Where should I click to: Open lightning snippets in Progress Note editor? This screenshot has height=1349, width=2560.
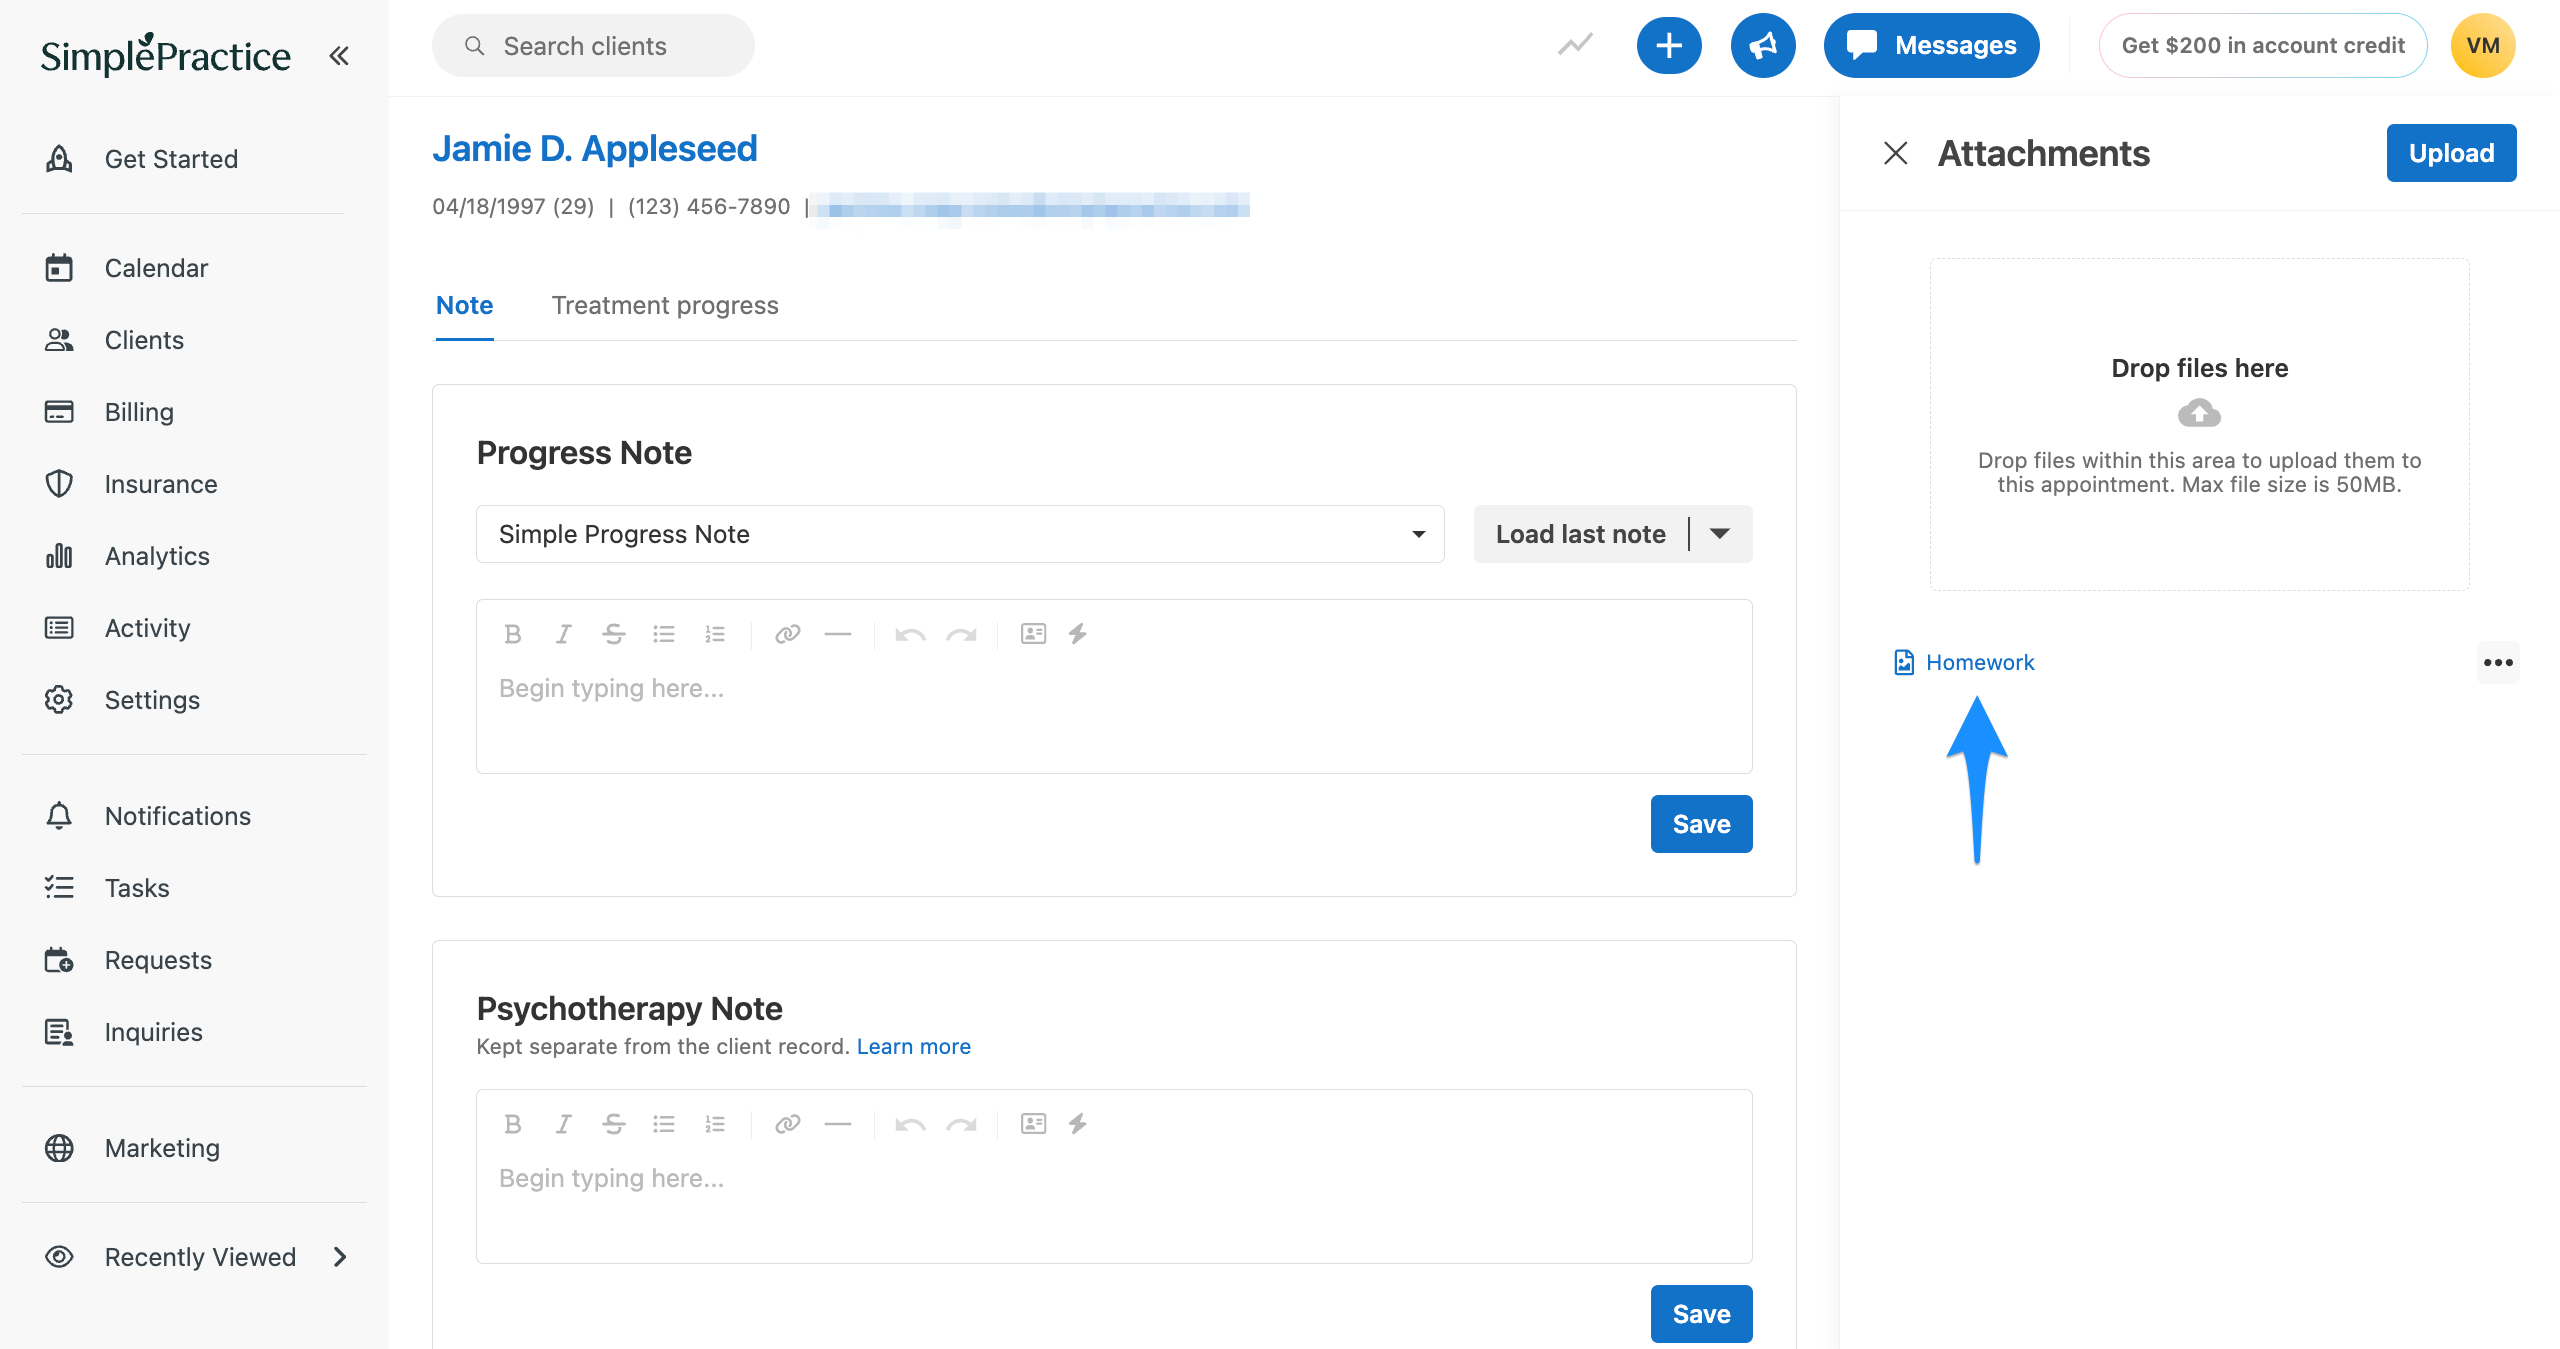coord(1077,634)
